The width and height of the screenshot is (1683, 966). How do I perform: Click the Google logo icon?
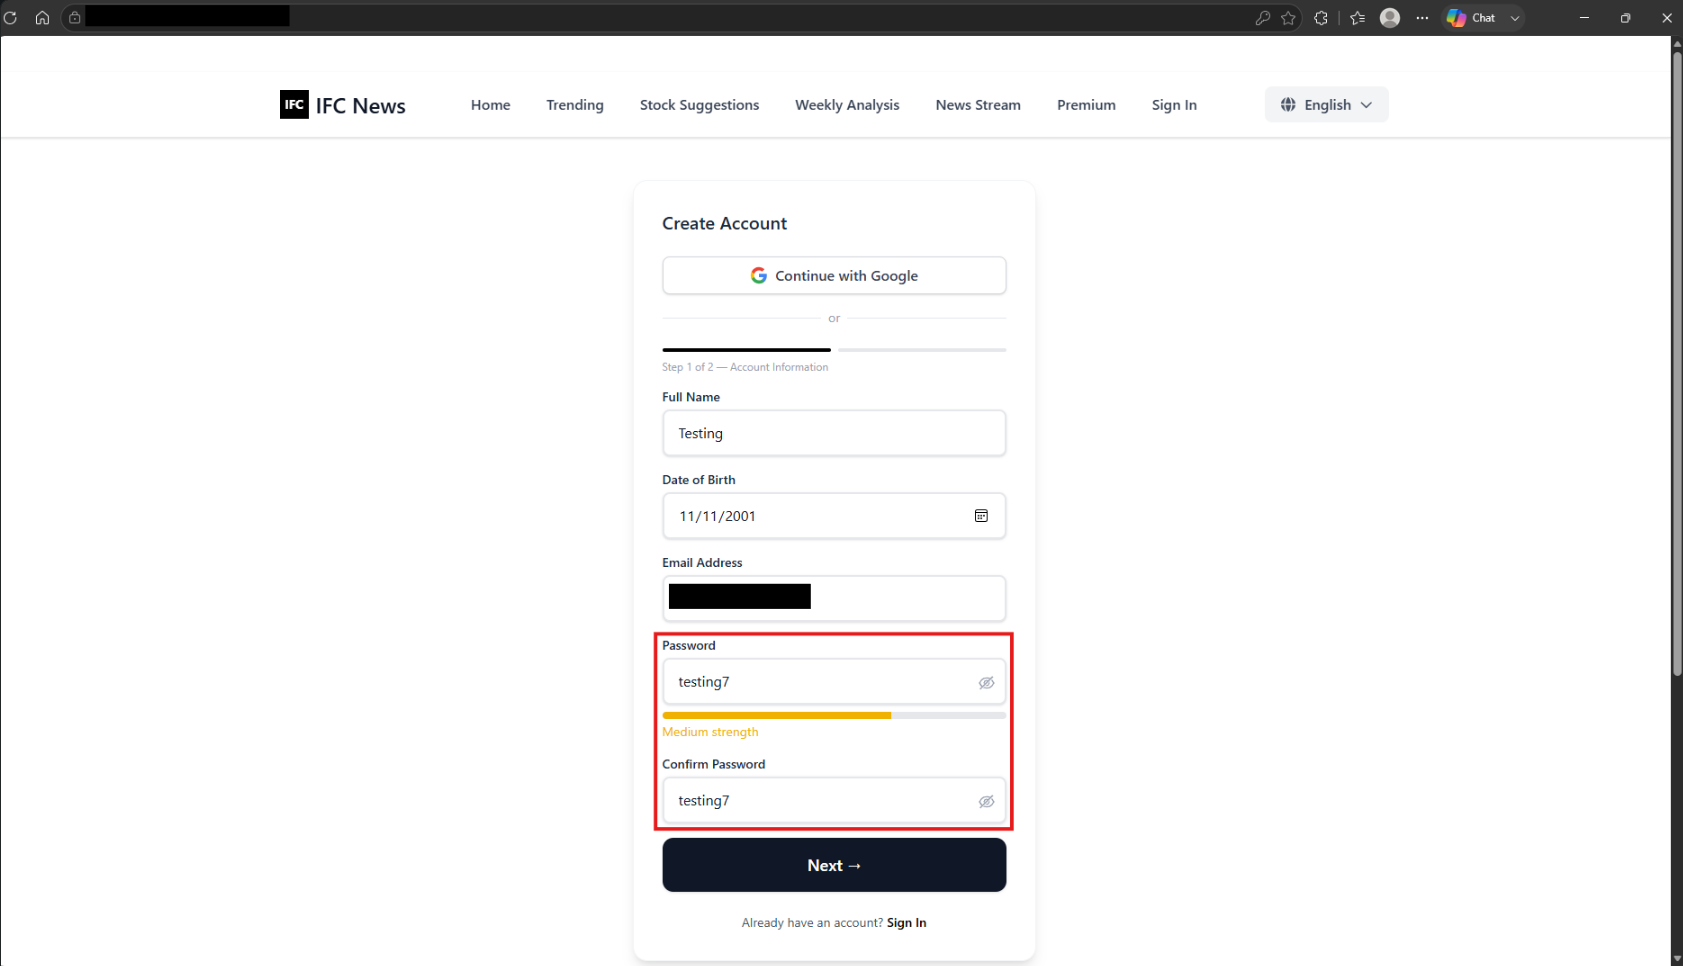pos(759,275)
